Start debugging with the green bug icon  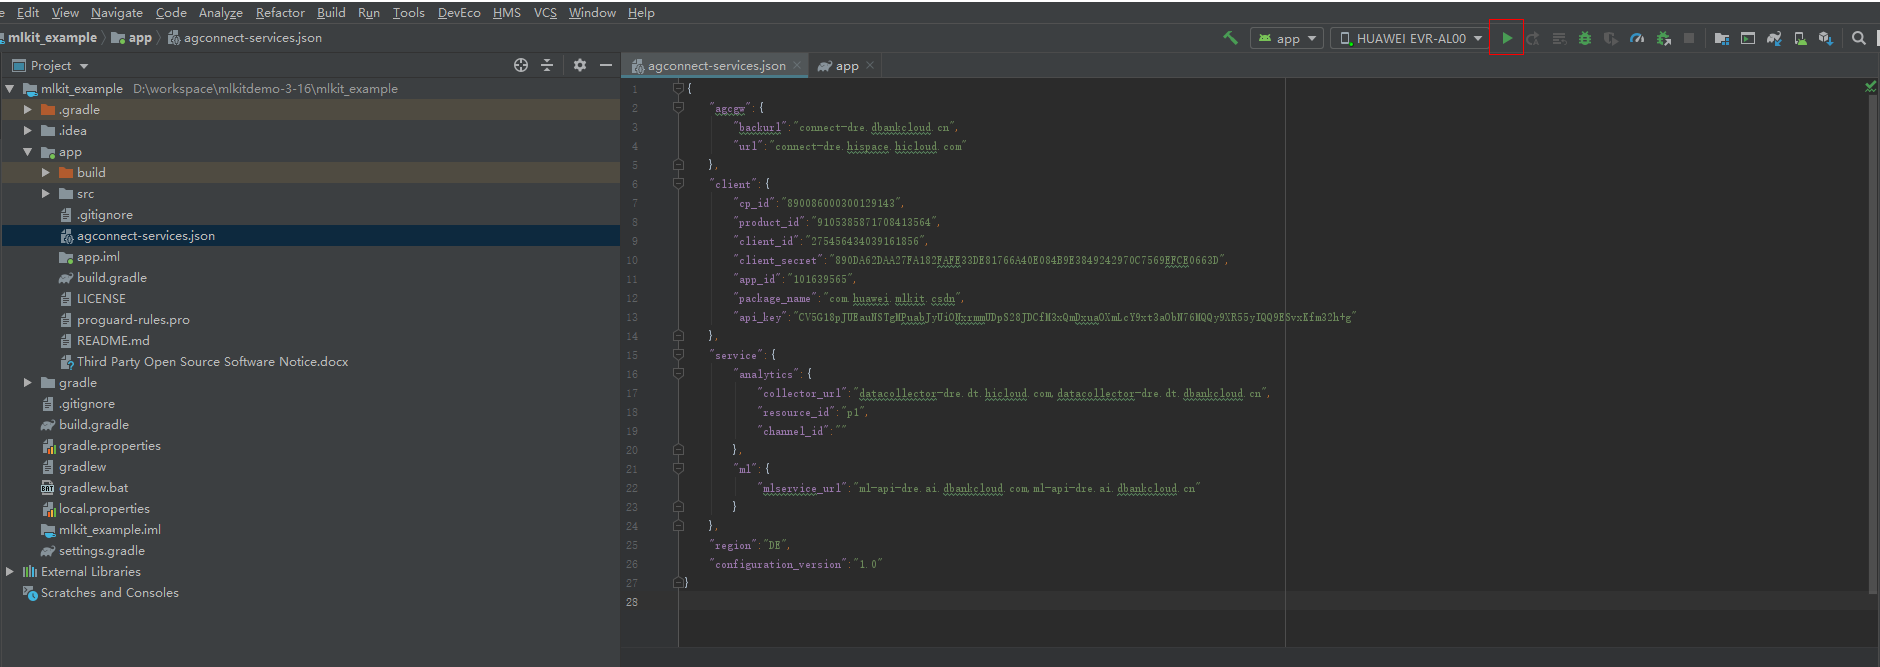(x=1585, y=38)
